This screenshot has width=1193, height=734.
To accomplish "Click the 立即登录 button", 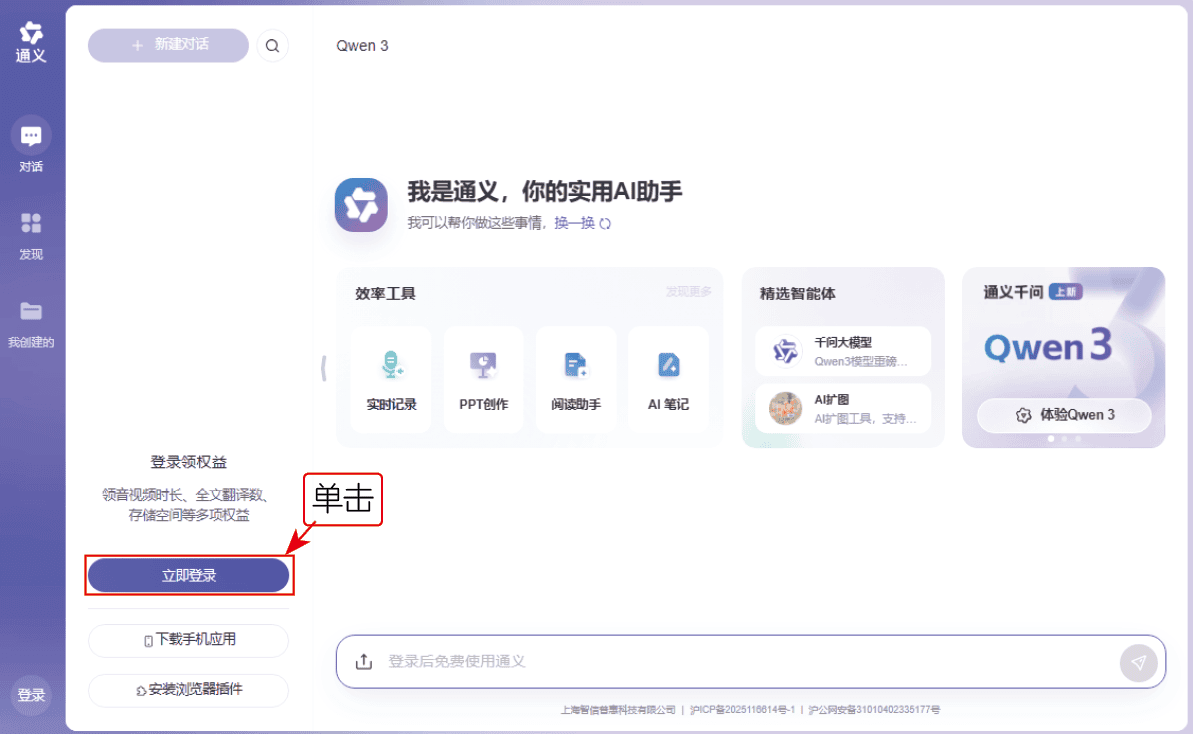I will (x=189, y=576).
